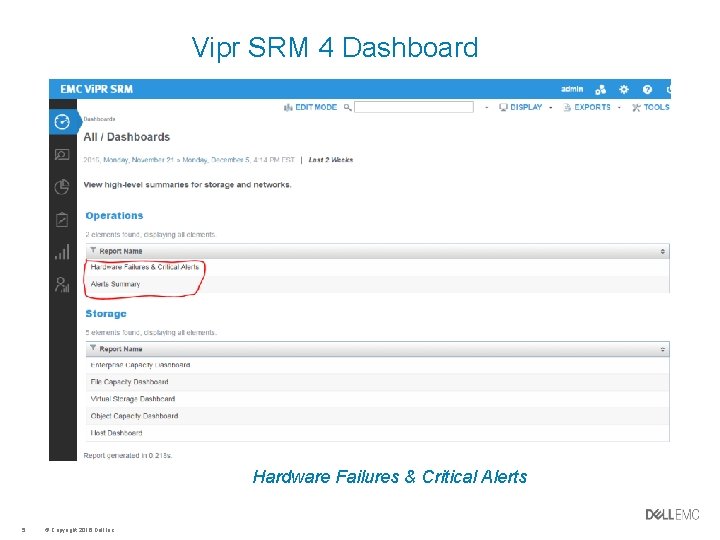
Task: Click the Dashboards breadcrumb link
Action: tap(99, 119)
